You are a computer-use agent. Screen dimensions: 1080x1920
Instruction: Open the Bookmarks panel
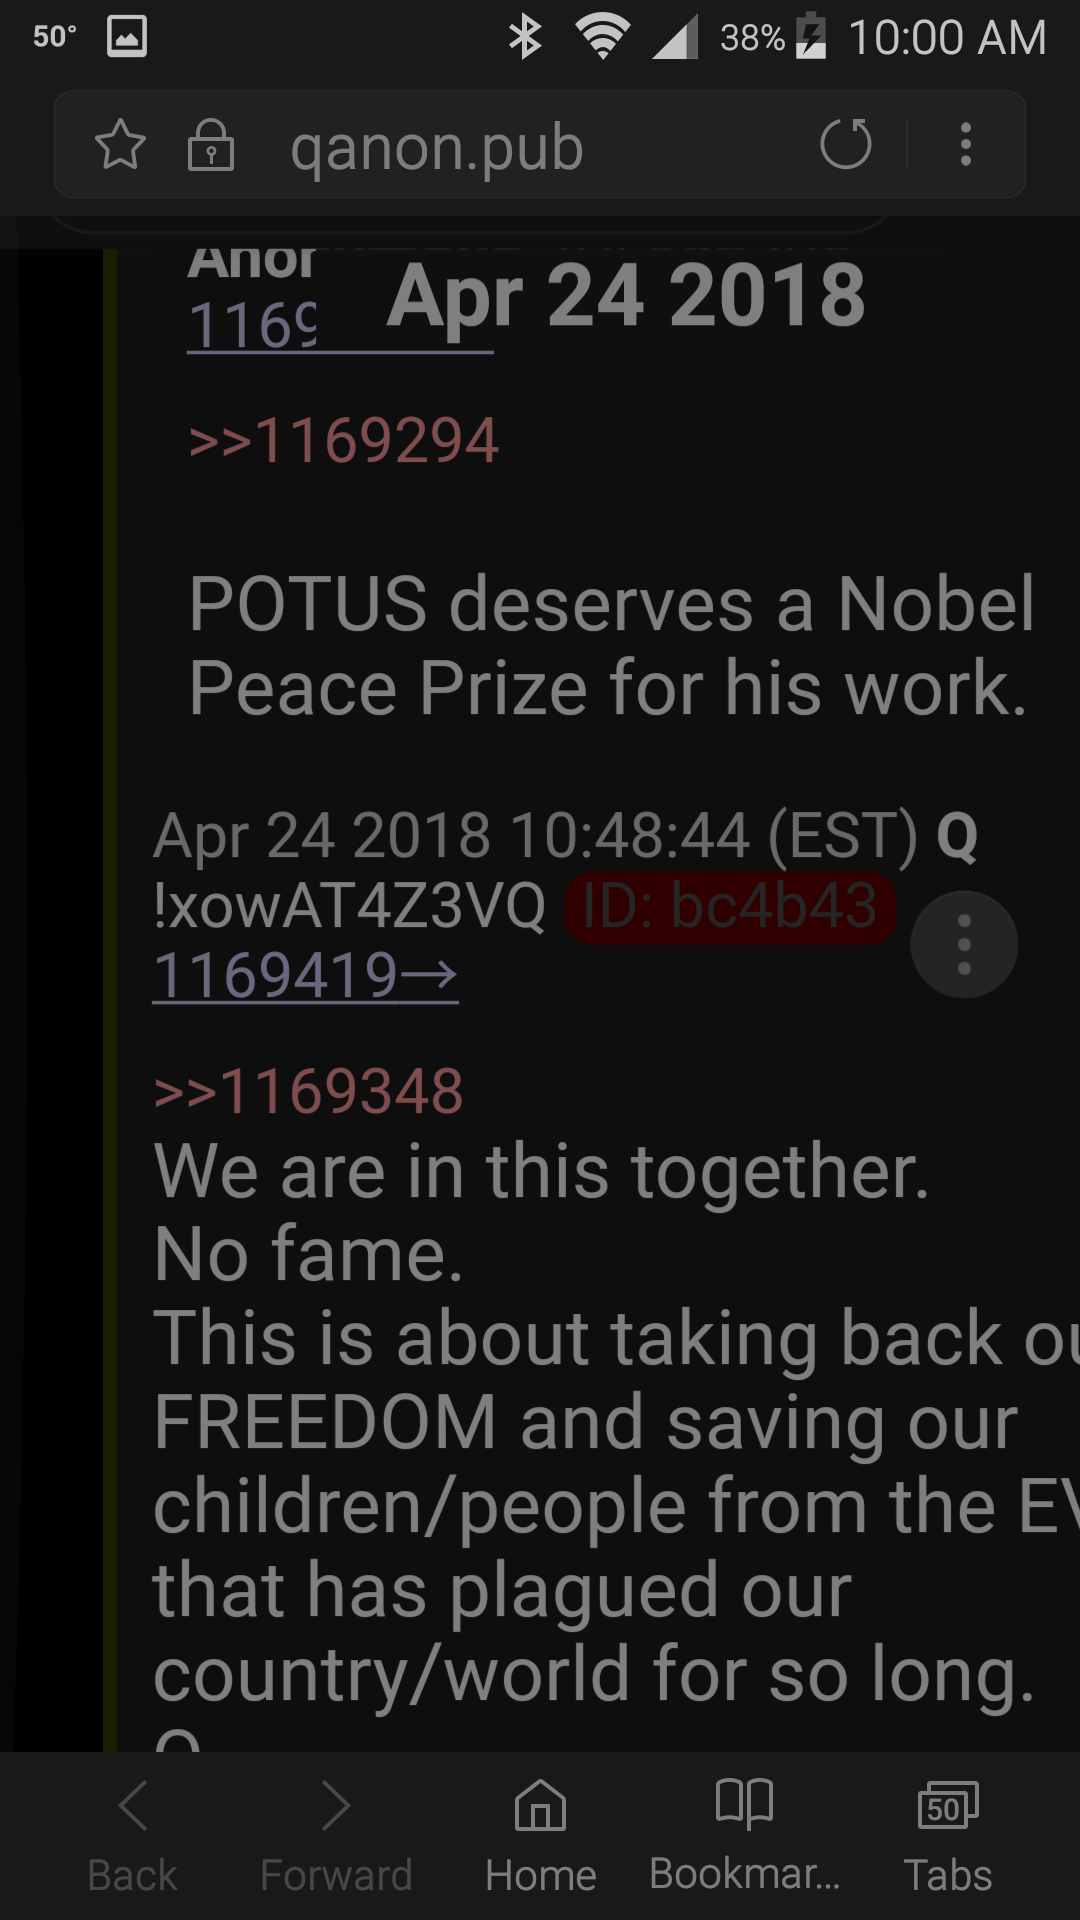tap(745, 1837)
